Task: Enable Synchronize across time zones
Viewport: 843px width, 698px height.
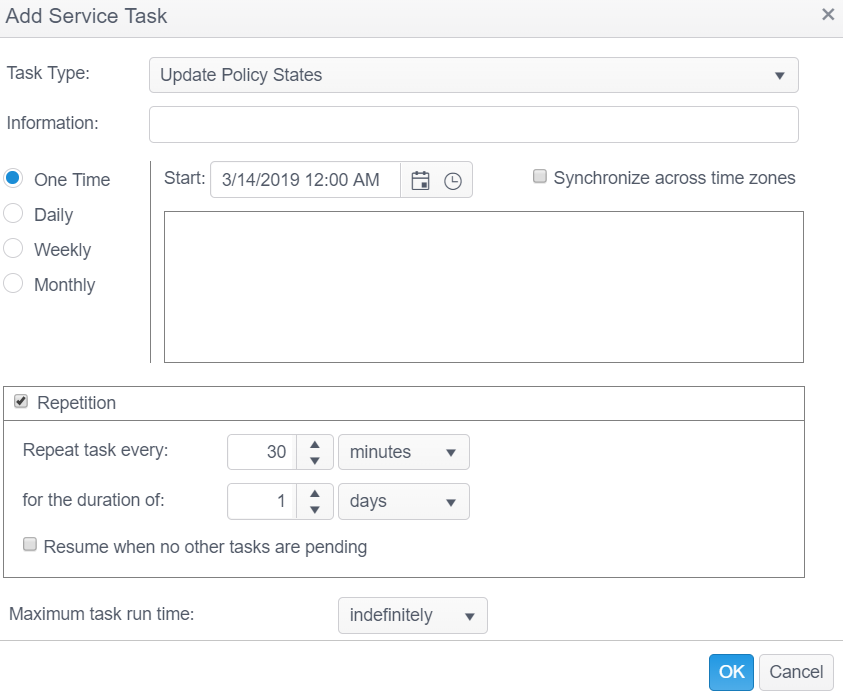Action: (540, 177)
